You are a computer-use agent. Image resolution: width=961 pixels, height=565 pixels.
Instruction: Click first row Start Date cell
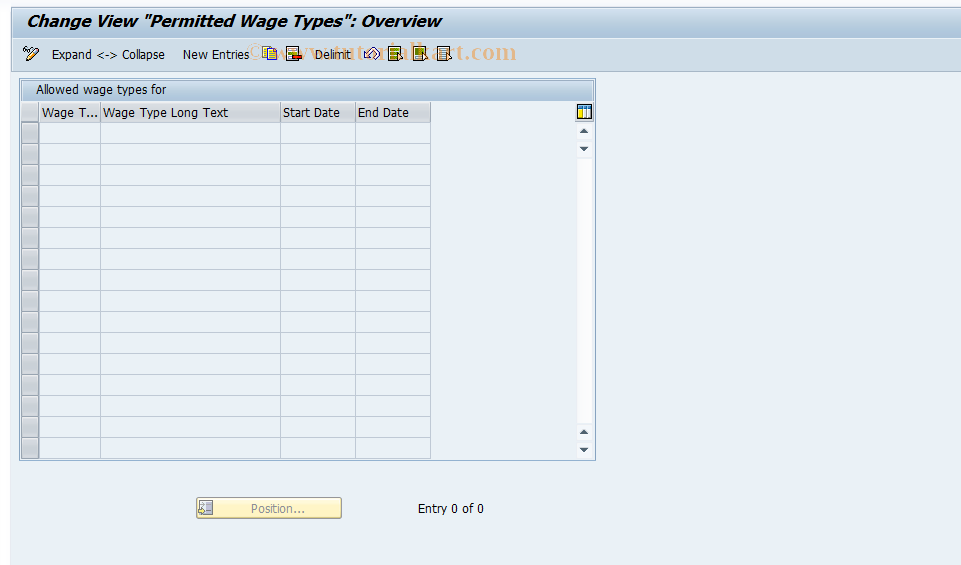[318, 133]
